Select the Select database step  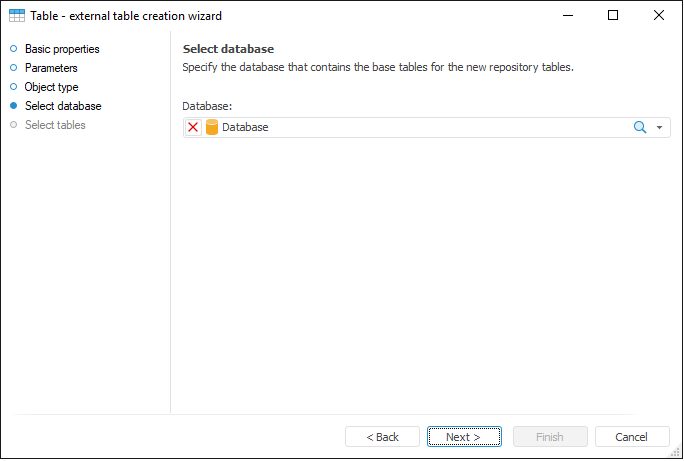click(62, 106)
